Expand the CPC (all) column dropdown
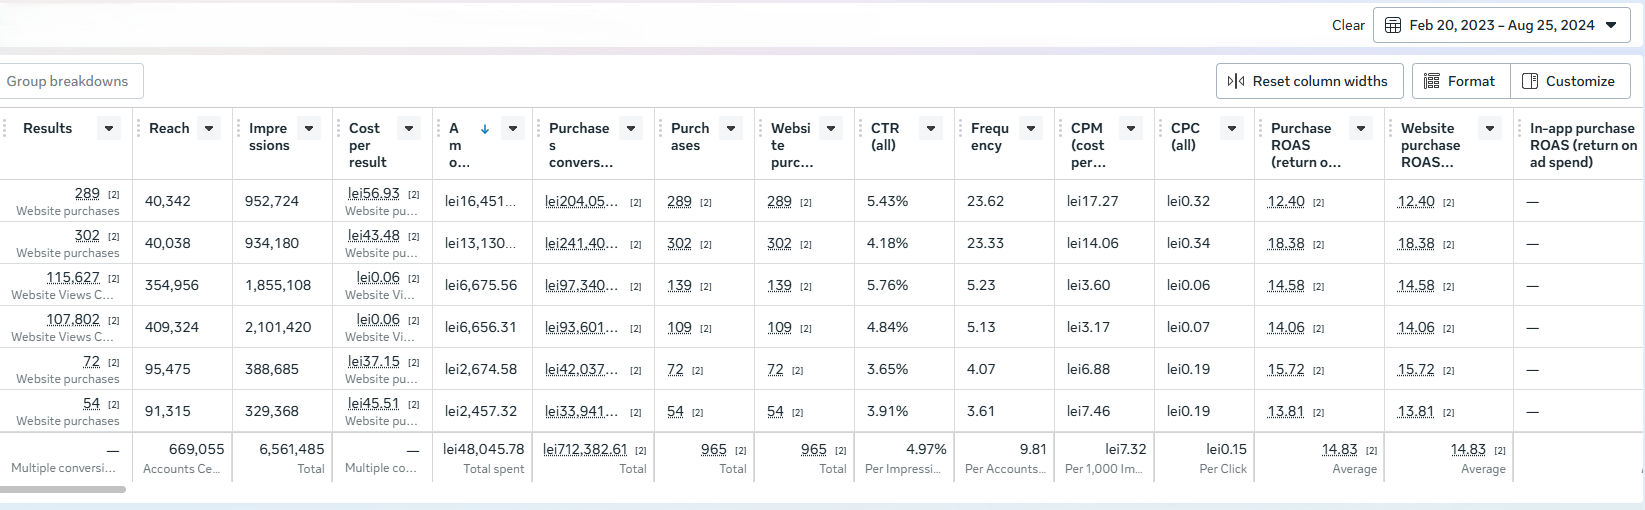 coord(1232,128)
